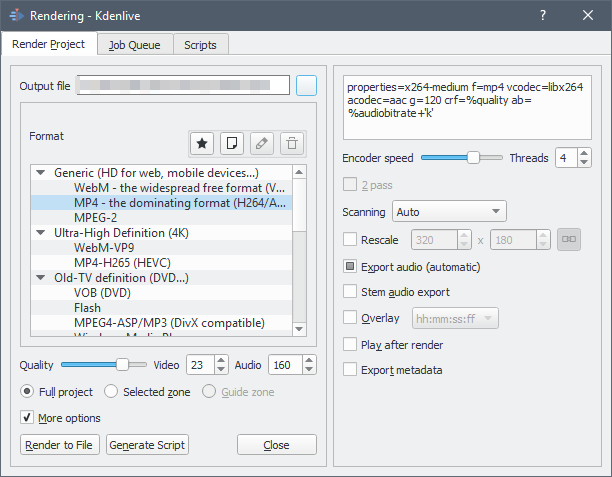Toggle Play after render checkbox

[x=350, y=344]
